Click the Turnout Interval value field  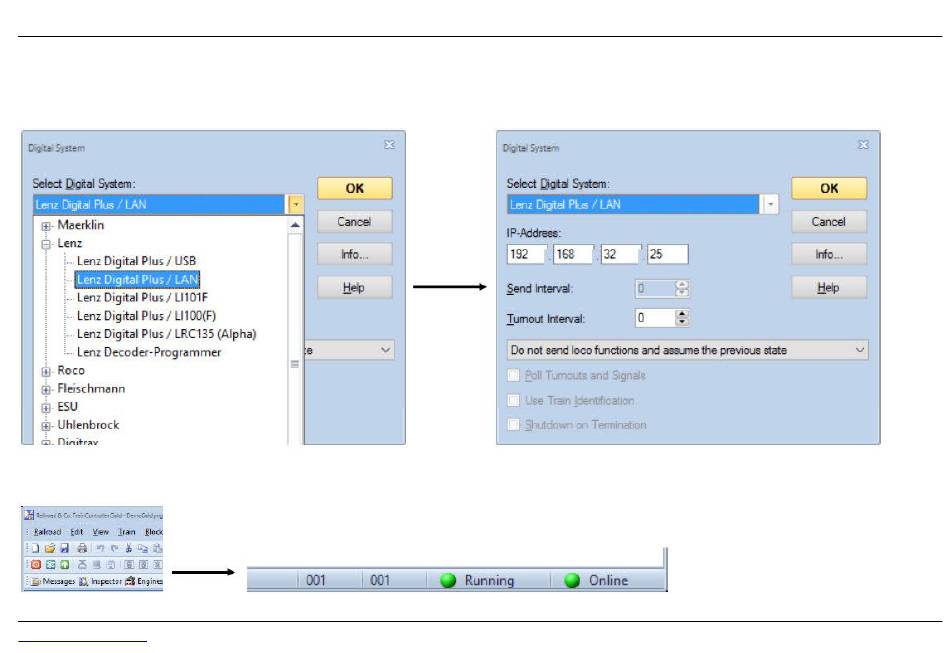coord(655,317)
